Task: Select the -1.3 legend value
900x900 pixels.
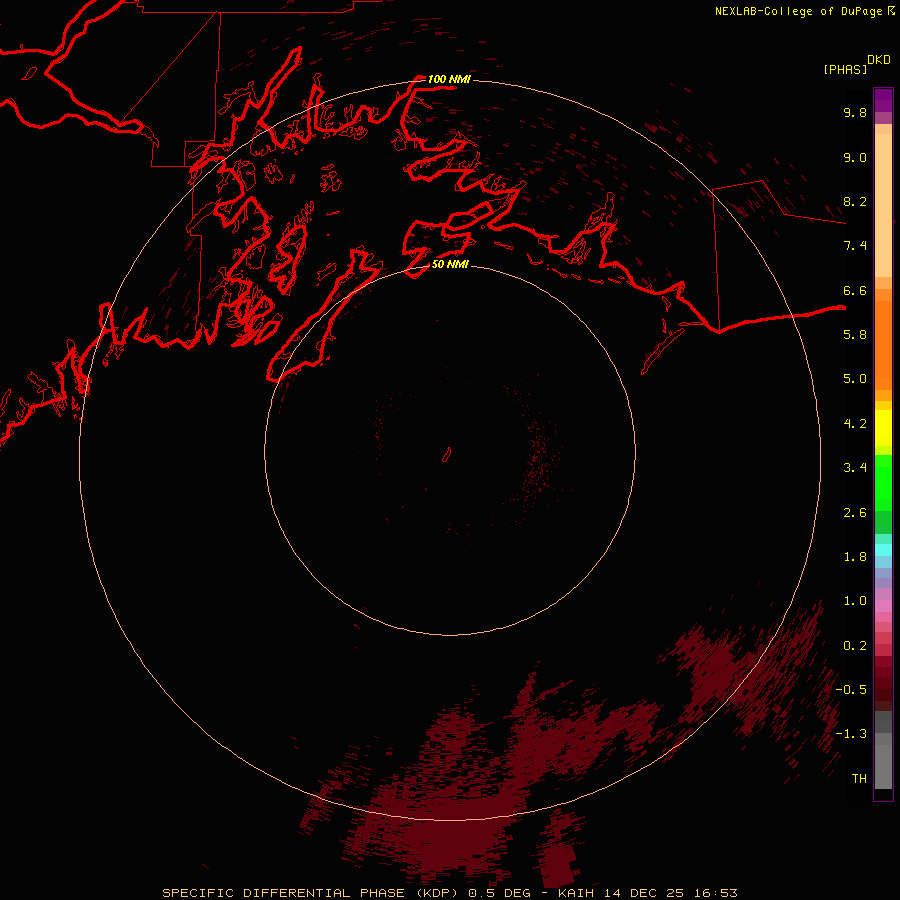Action: click(x=851, y=734)
